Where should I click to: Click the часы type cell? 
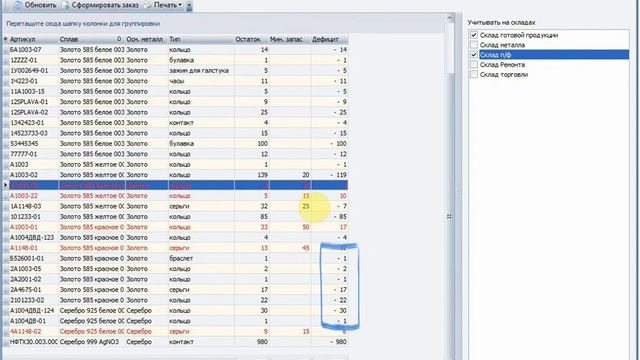201,81
